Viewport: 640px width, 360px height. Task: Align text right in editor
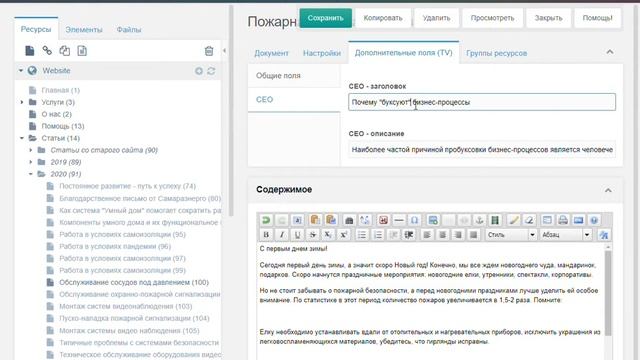tap(458, 235)
